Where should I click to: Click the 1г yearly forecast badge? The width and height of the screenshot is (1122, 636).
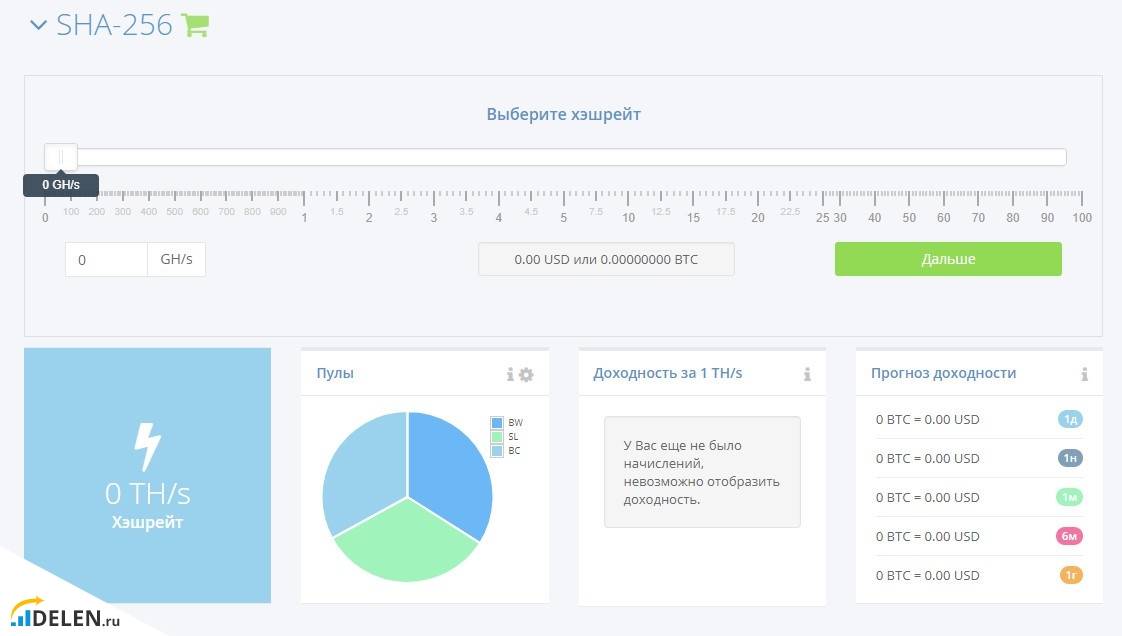coord(1071,574)
